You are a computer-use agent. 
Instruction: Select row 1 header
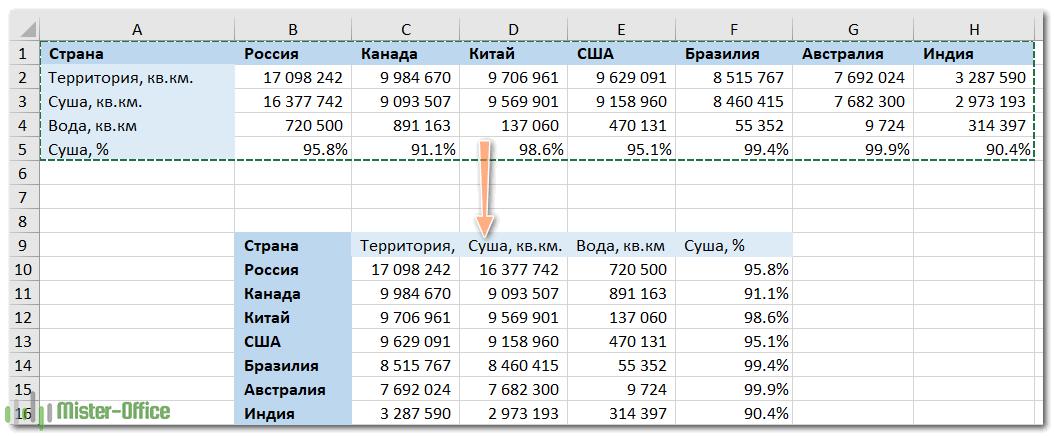[x=24, y=54]
